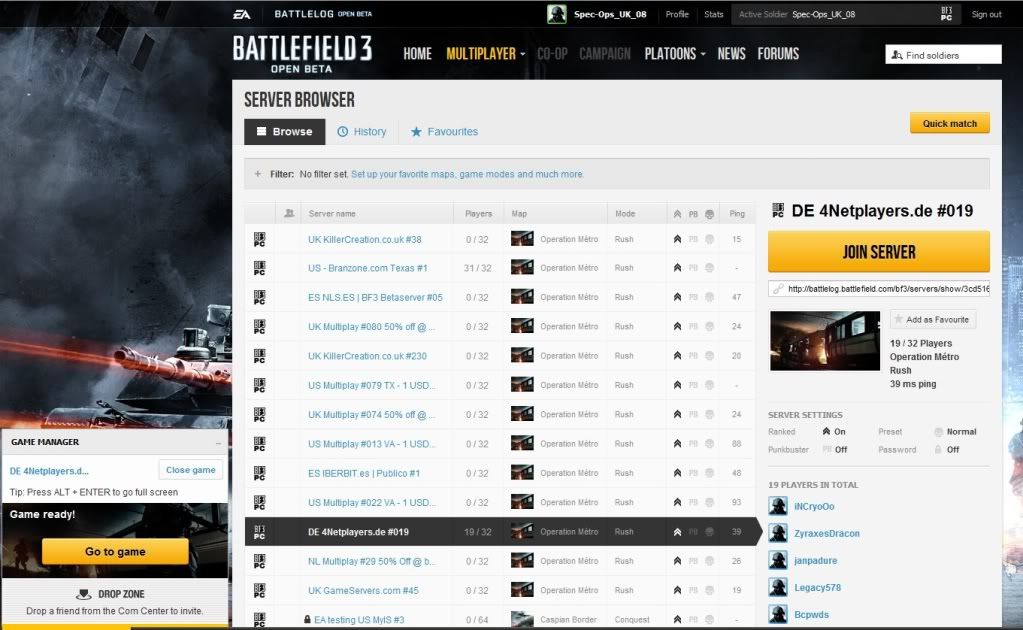
Task: Click the Find soldiers search field
Action: (943, 55)
